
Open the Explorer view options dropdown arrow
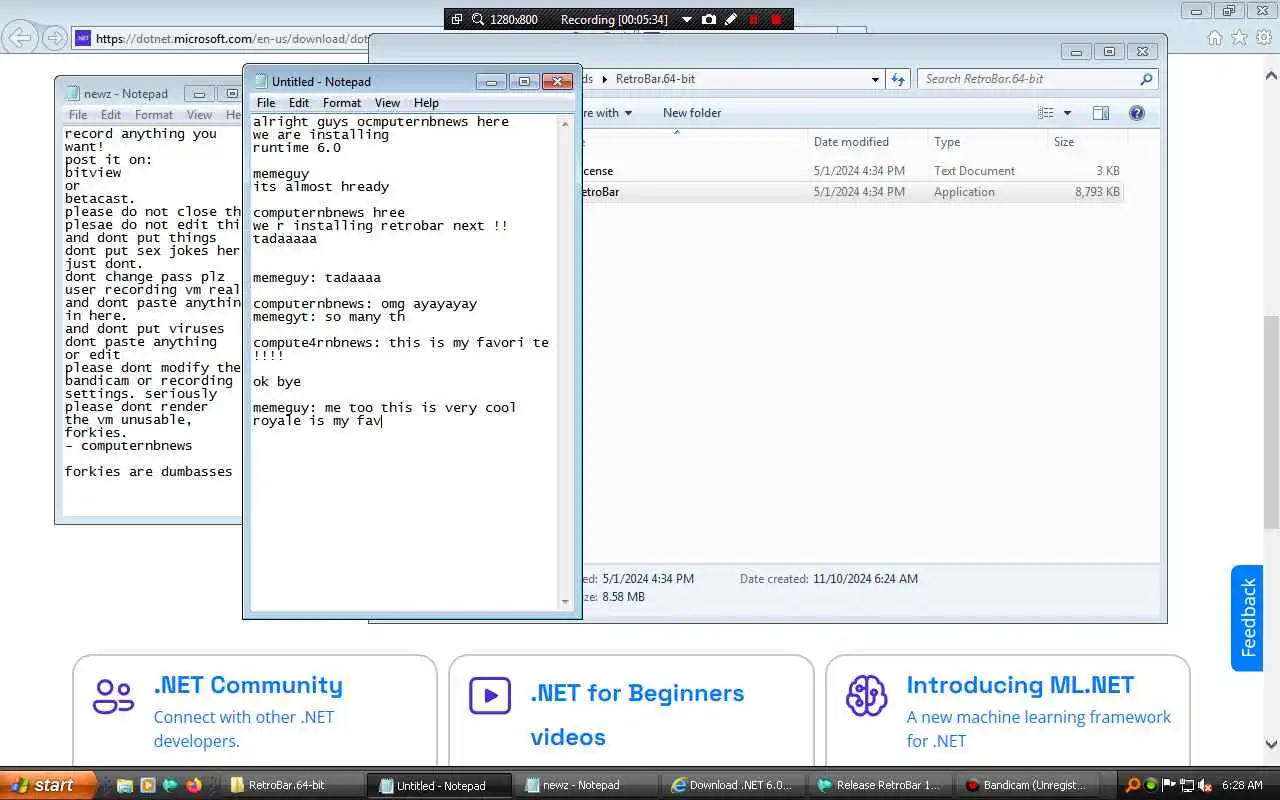(1067, 113)
